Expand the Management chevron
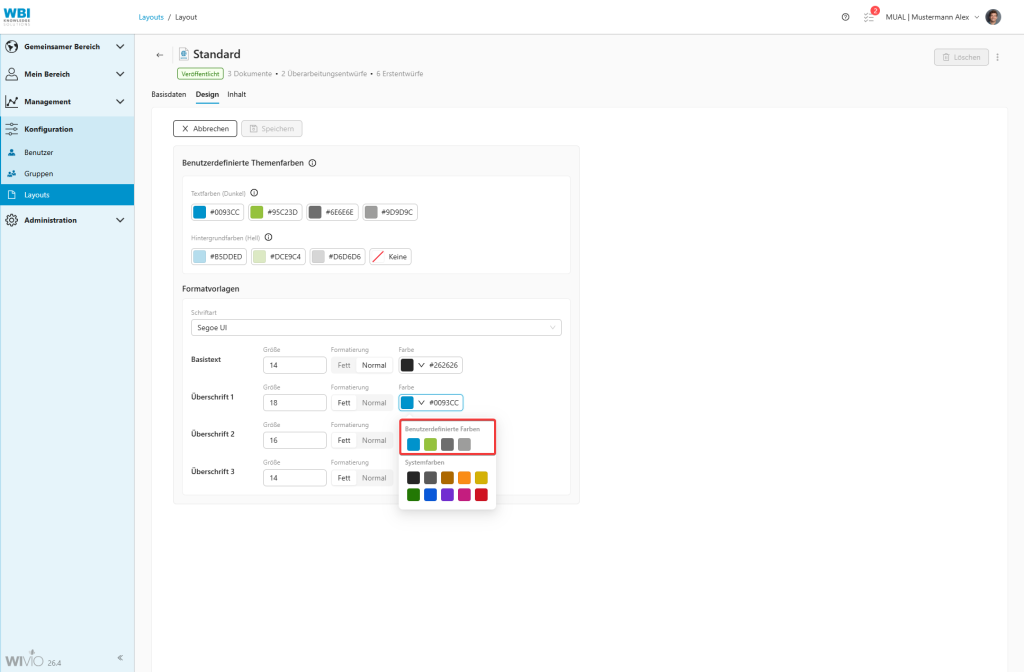This screenshot has height=672, width=1024. [x=120, y=102]
